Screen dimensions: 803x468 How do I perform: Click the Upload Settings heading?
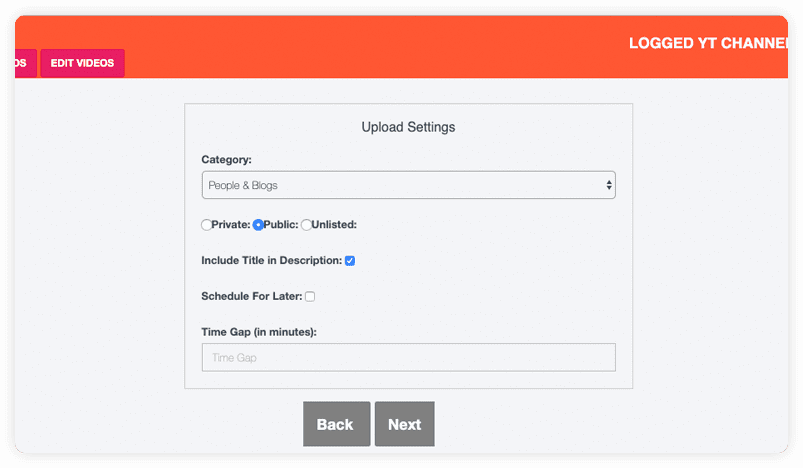408,128
